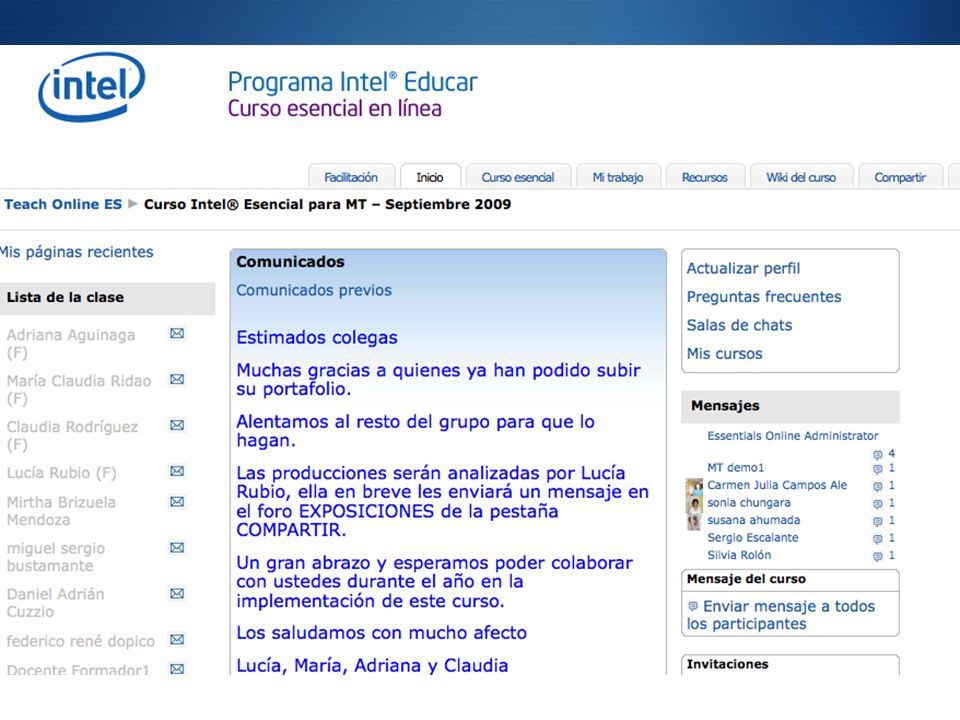Open the Facilitación tab
Image resolution: width=960 pixels, height=720 pixels.
click(x=351, y=177)
